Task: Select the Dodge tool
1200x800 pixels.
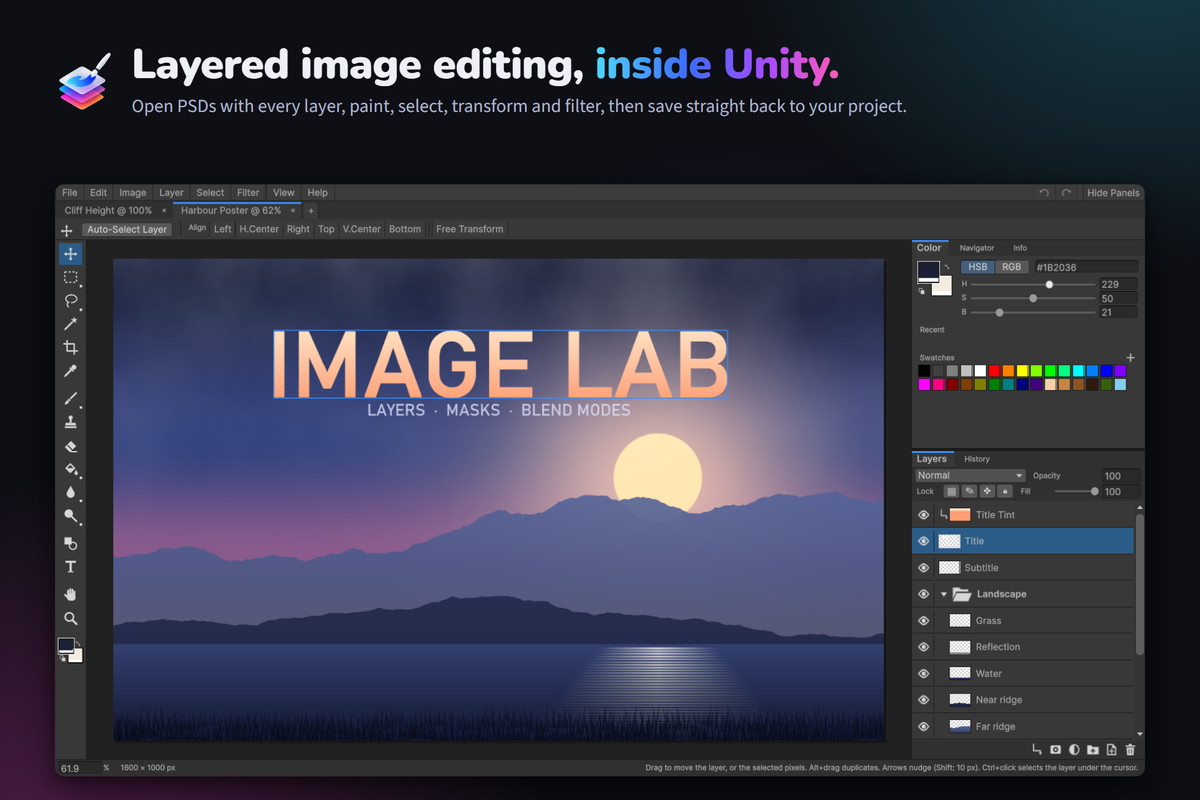Action: [71, 516]
